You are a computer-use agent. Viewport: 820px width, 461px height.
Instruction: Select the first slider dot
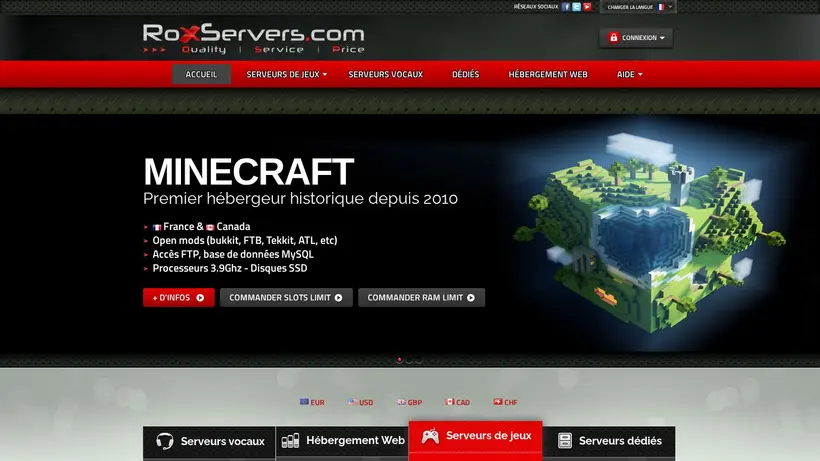click(x=400, y=360)
